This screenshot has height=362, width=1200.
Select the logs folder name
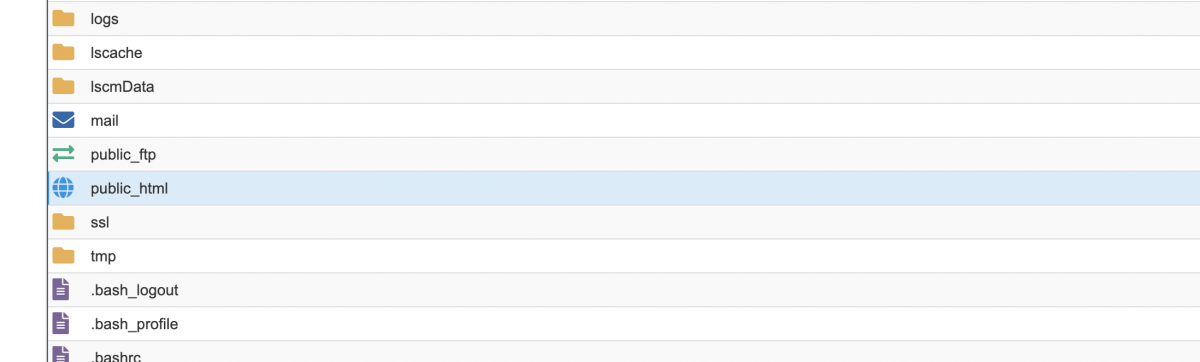(x=105, y=19)
